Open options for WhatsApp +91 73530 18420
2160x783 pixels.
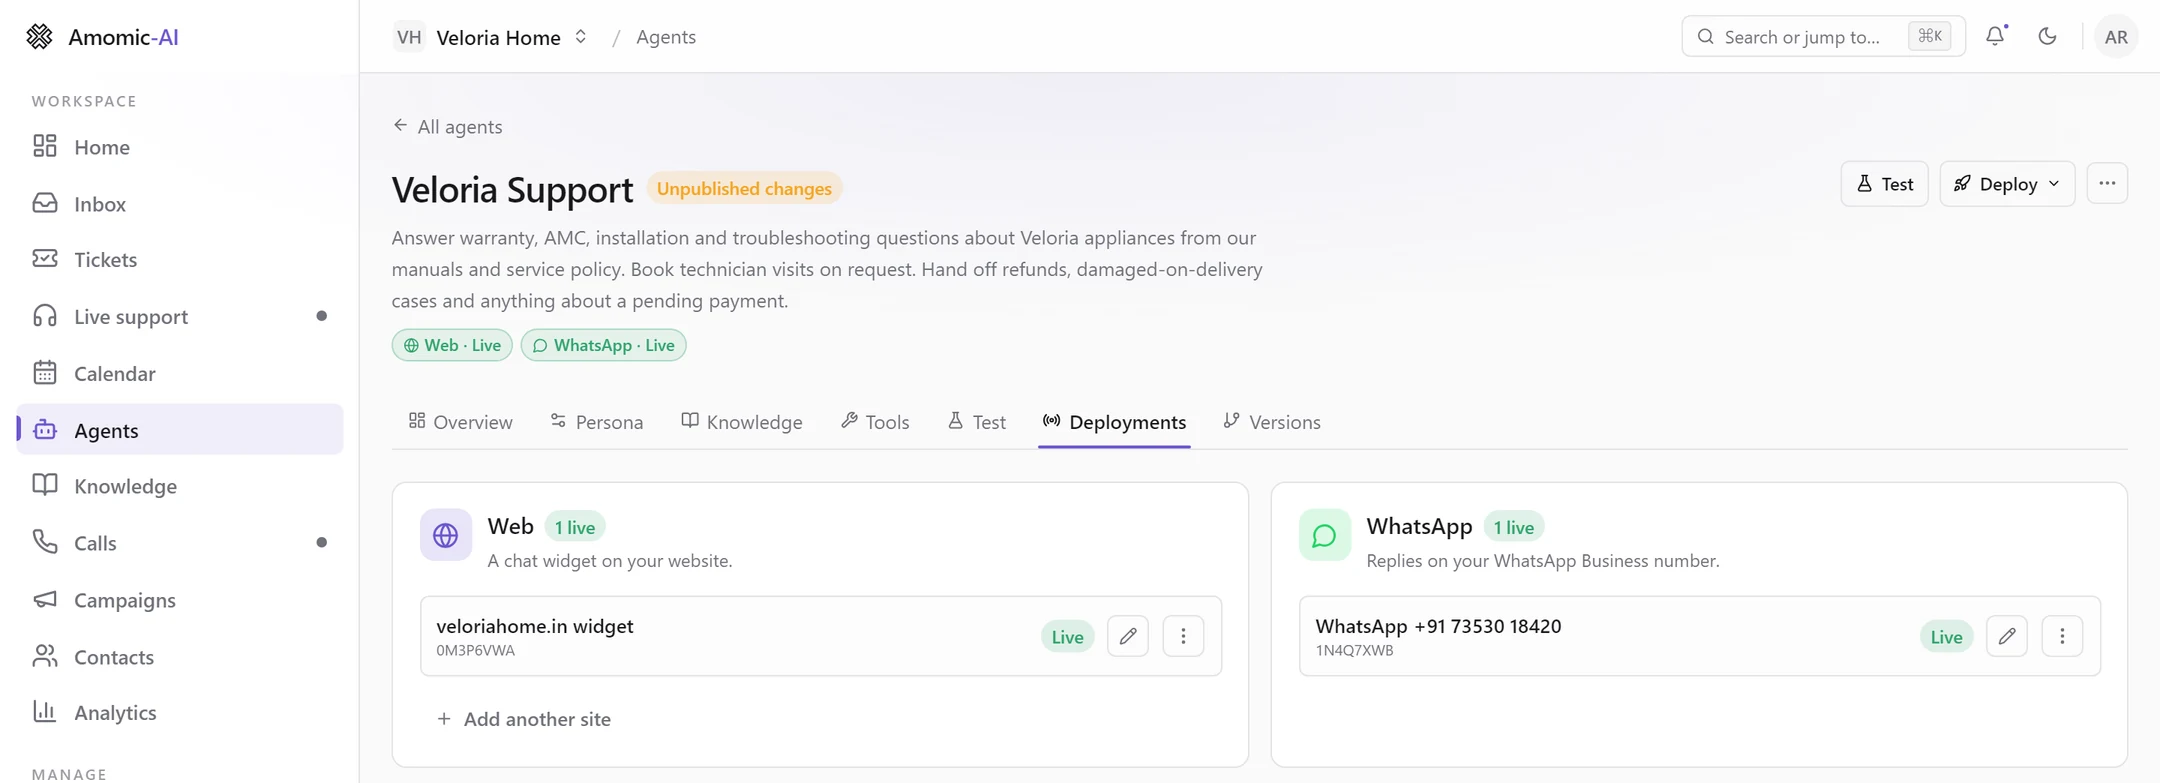pyautogui.click(x=2062, y=636)
